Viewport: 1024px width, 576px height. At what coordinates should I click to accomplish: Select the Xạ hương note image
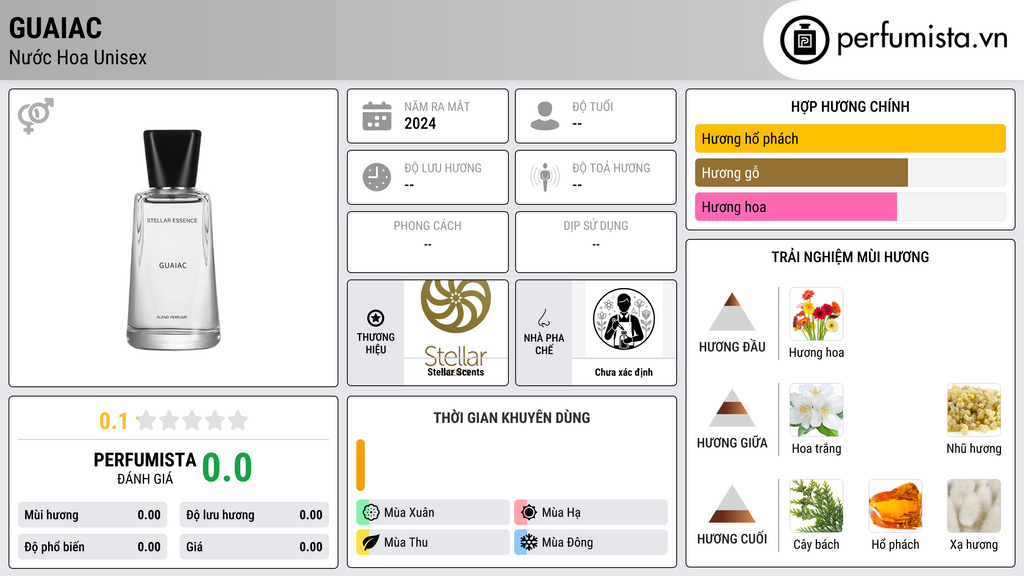974,506
